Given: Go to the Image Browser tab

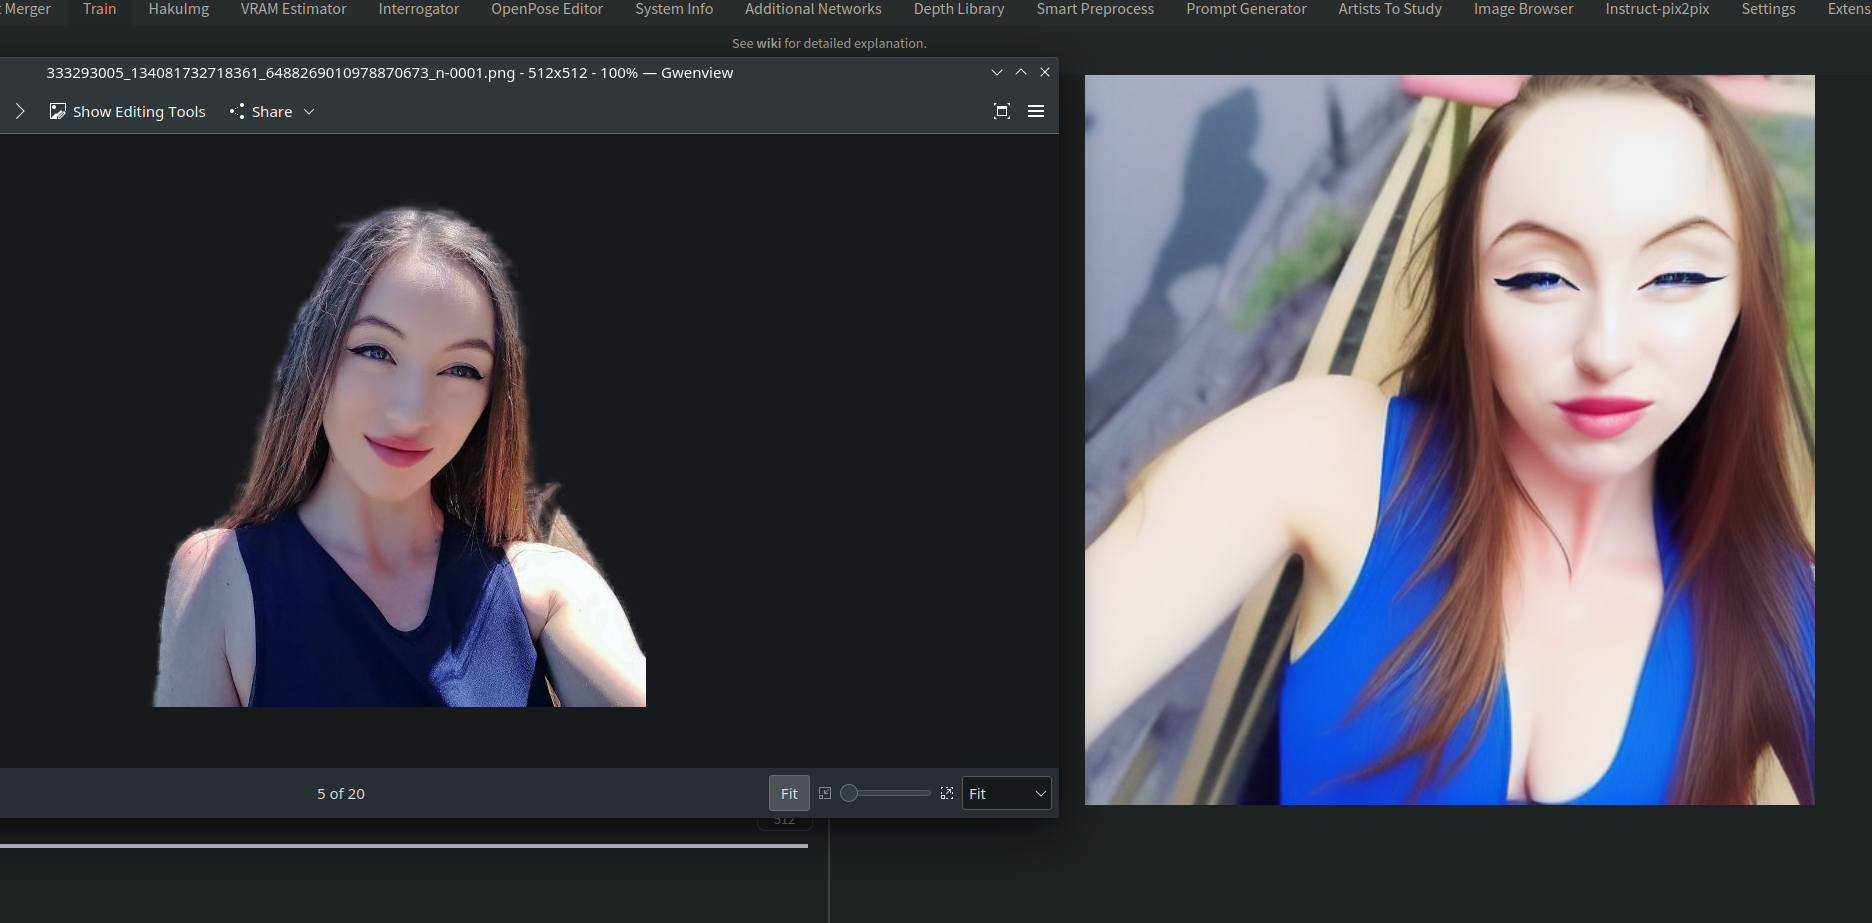Looking at the screenshot, I should (1523, 9).
